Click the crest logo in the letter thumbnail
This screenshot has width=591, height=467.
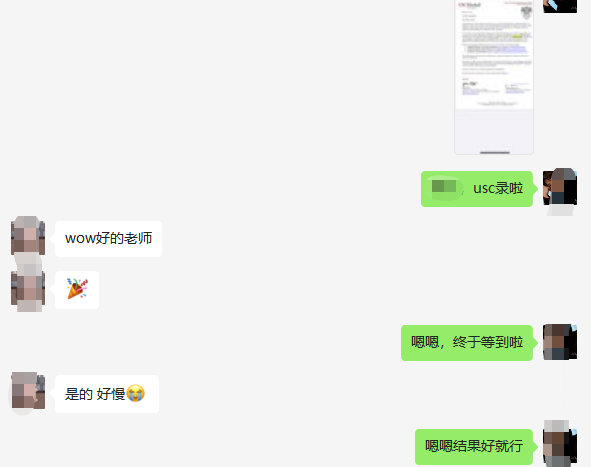coord(526,13)
